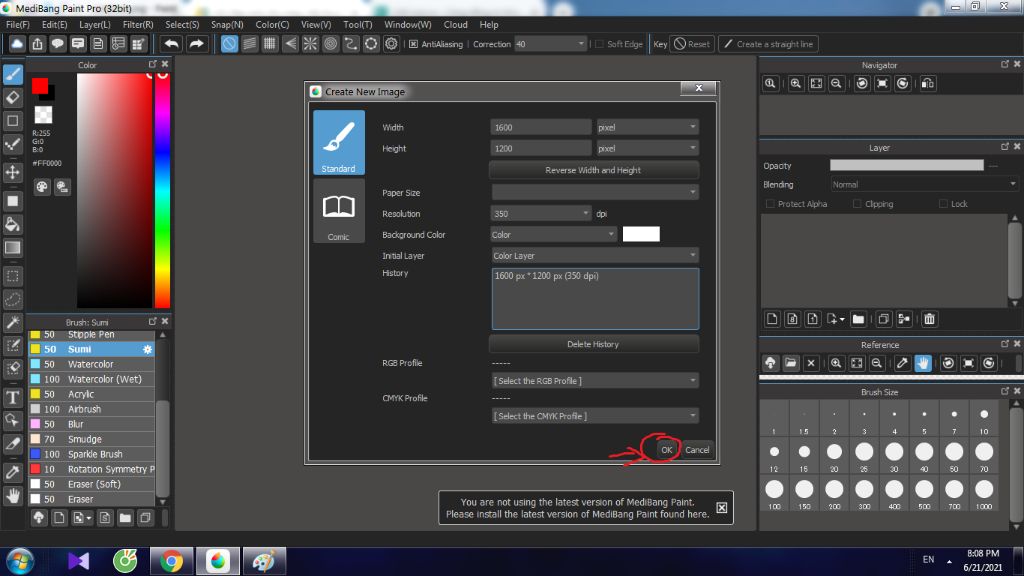Open Select the RGB Profile dropdown

point(595,381)
